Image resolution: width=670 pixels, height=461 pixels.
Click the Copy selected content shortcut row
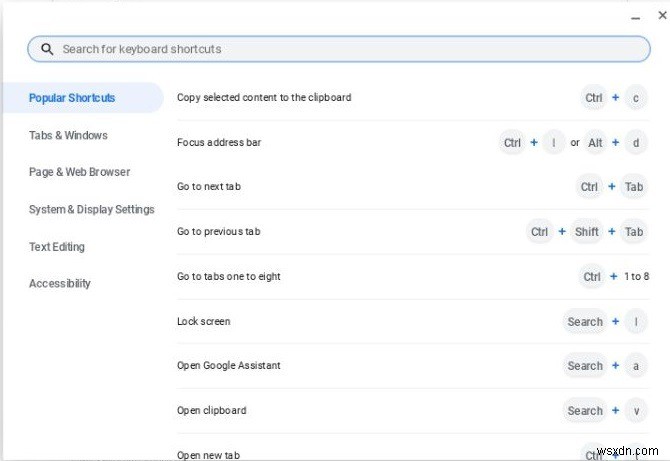(x=264, y=98)
